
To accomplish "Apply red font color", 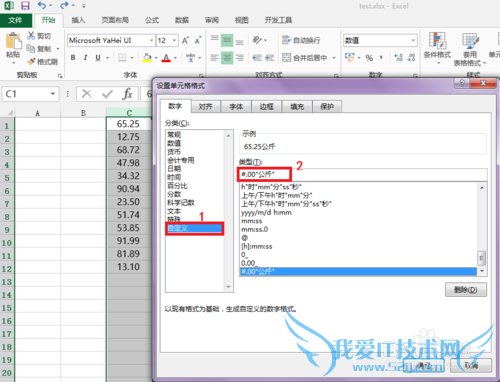I will coord(166,58).
